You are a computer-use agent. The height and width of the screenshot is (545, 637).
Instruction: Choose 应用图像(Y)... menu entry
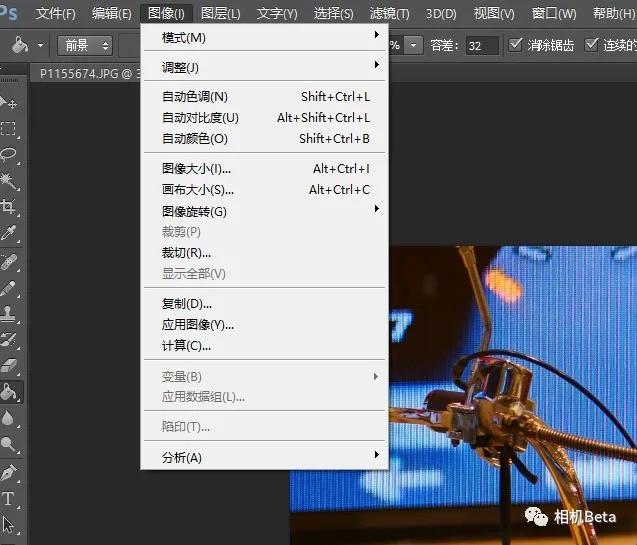(x=264, y=325)
